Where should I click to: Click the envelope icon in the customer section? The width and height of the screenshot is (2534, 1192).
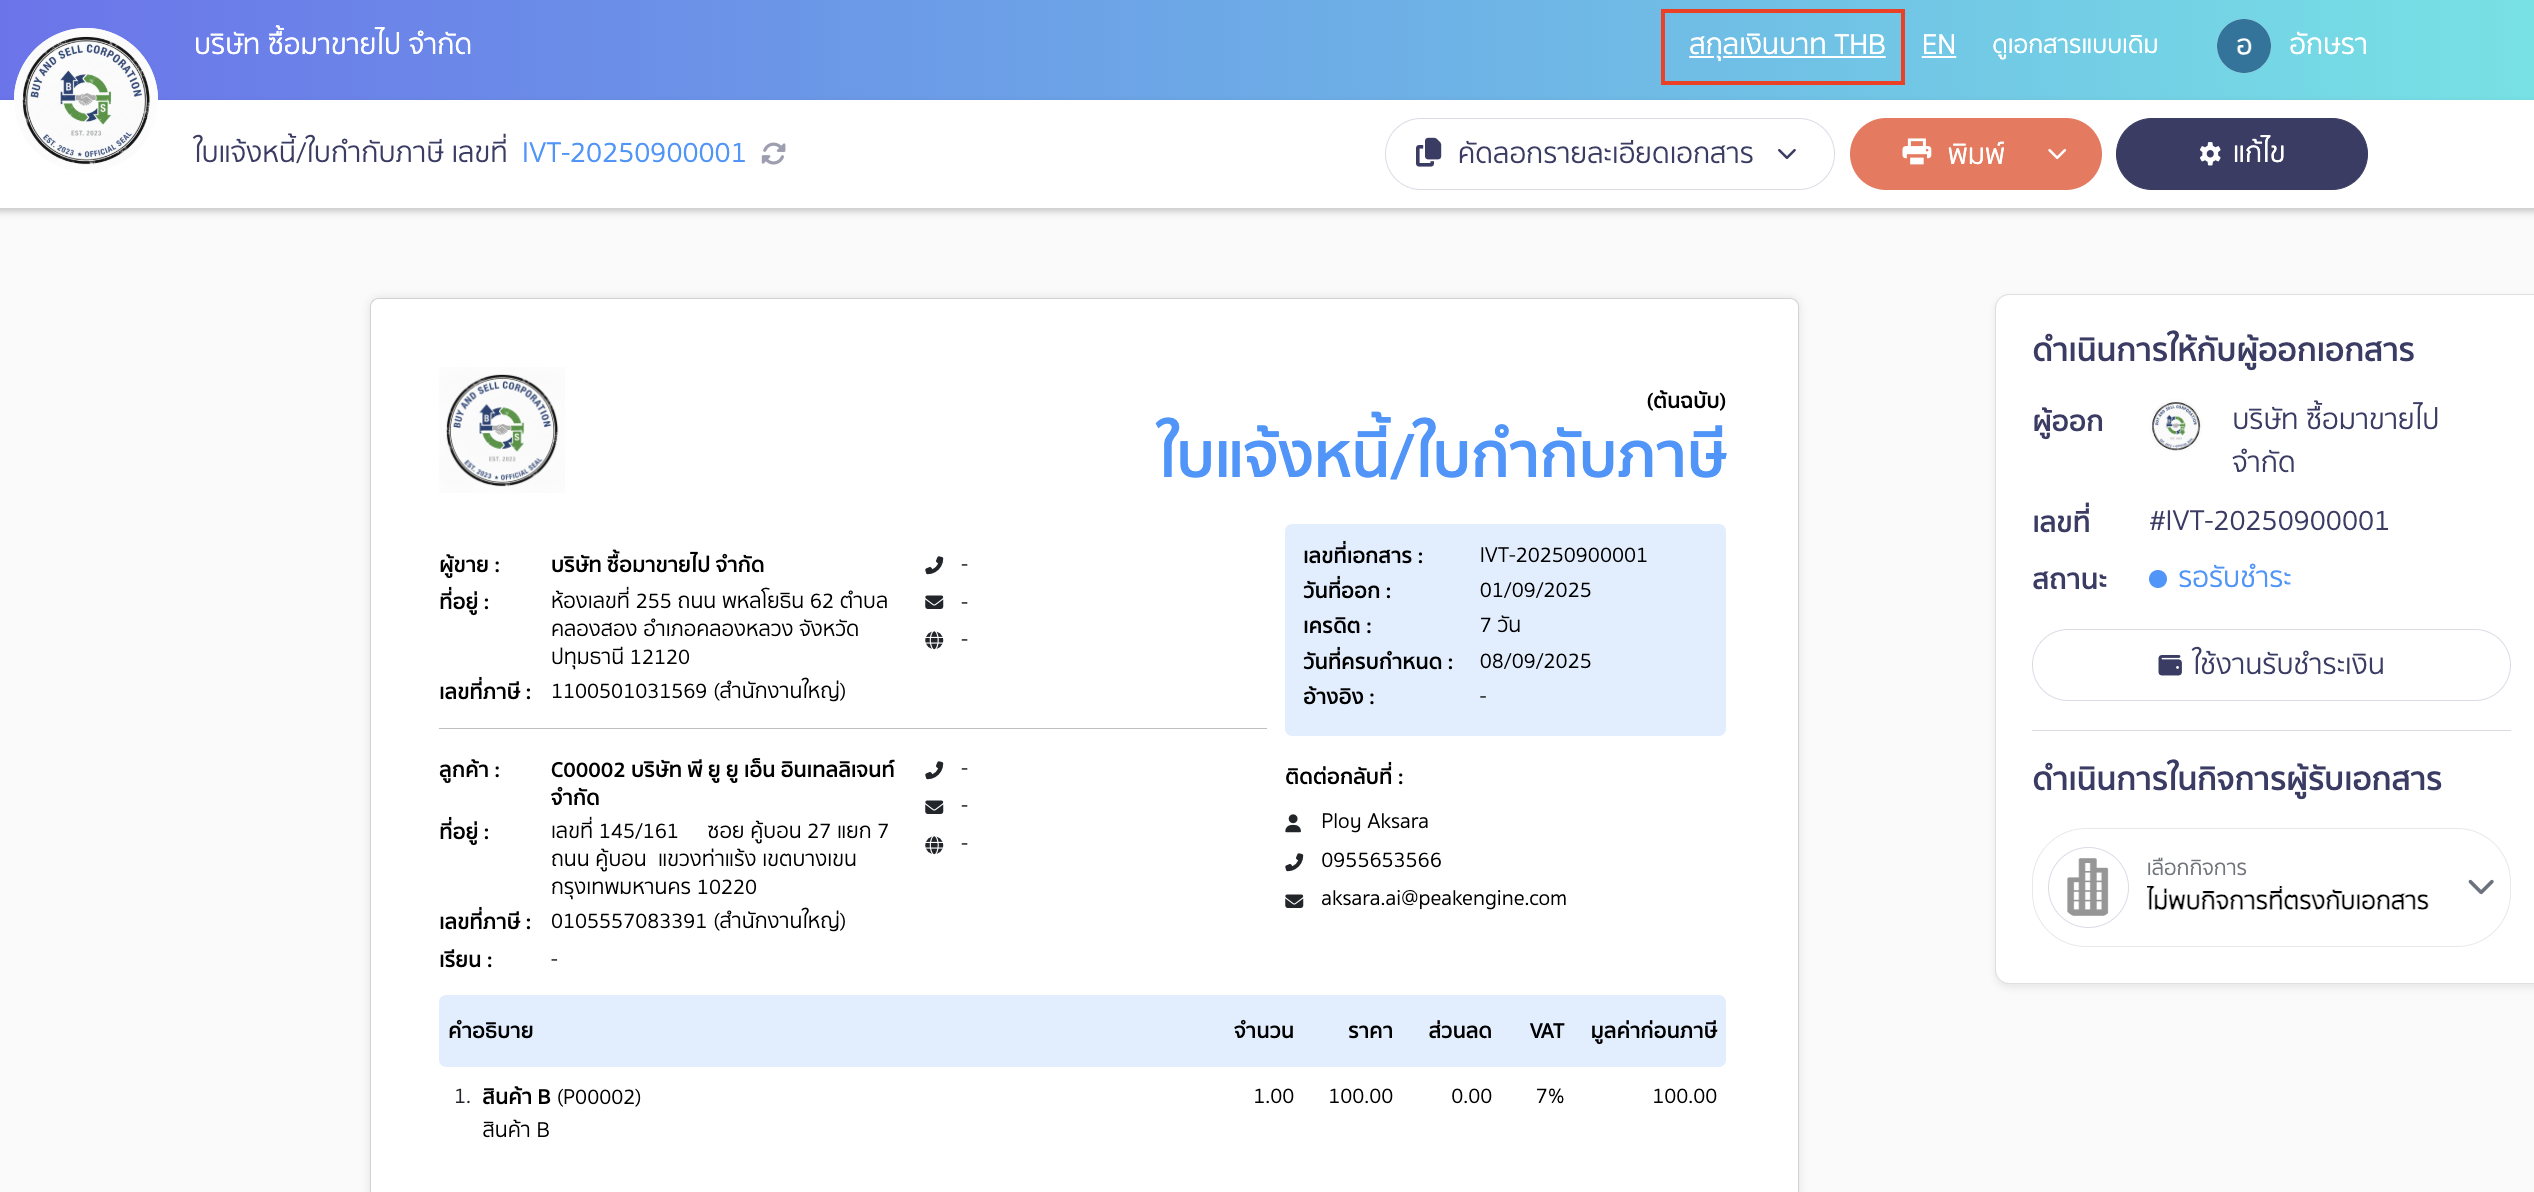[x=936, y=805]
